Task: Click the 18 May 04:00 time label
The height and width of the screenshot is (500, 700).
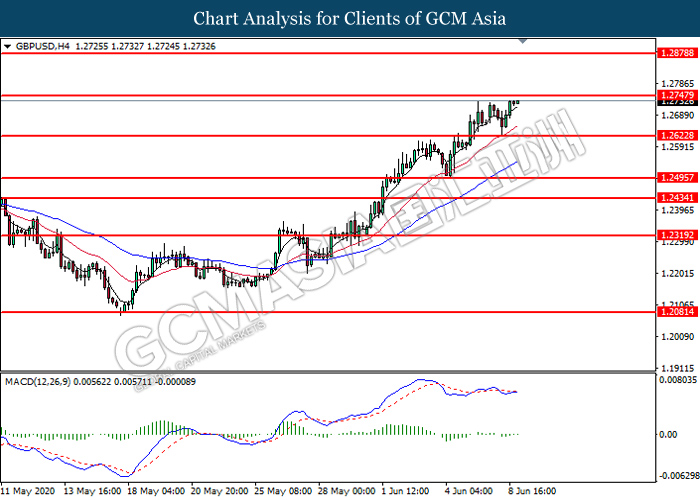Action: click(156, 491)
